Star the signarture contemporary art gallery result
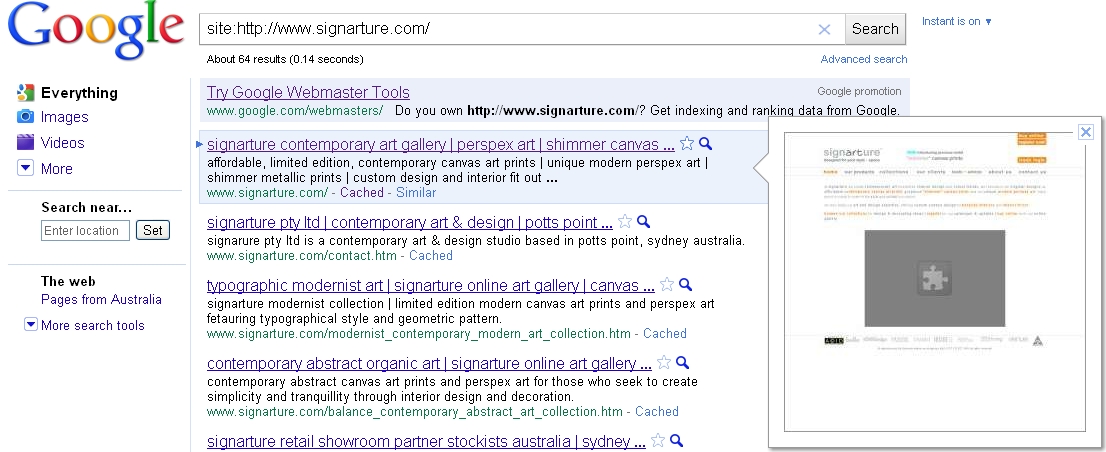The width and height of the screenshot is (1106, 452). click(x=687, y=144)
